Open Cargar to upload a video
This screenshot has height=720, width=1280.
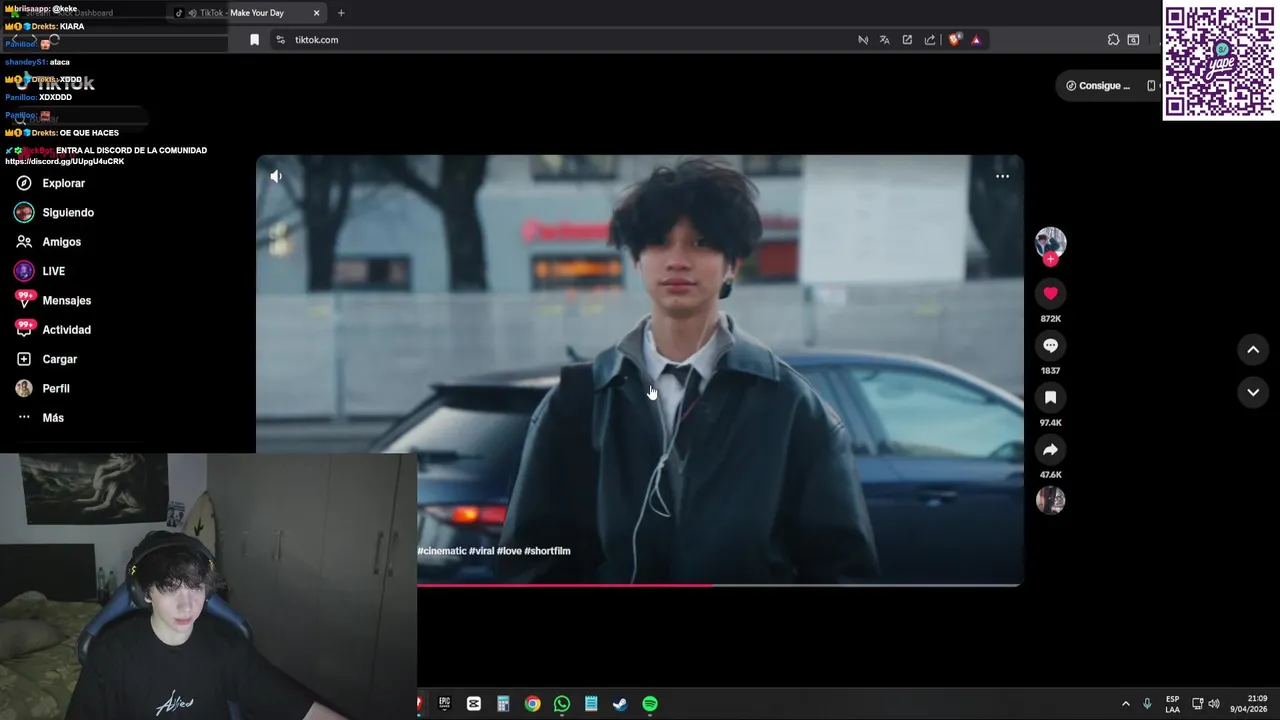point(59,359)
